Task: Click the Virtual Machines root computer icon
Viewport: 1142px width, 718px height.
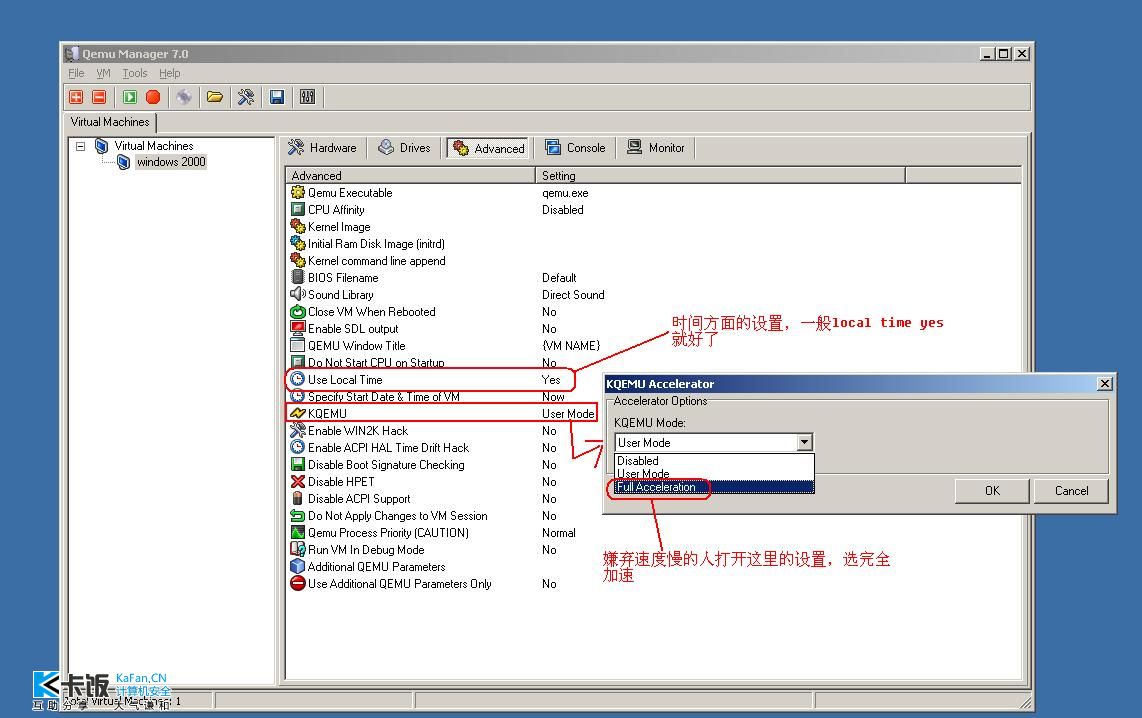Action: tap(102, 146)
